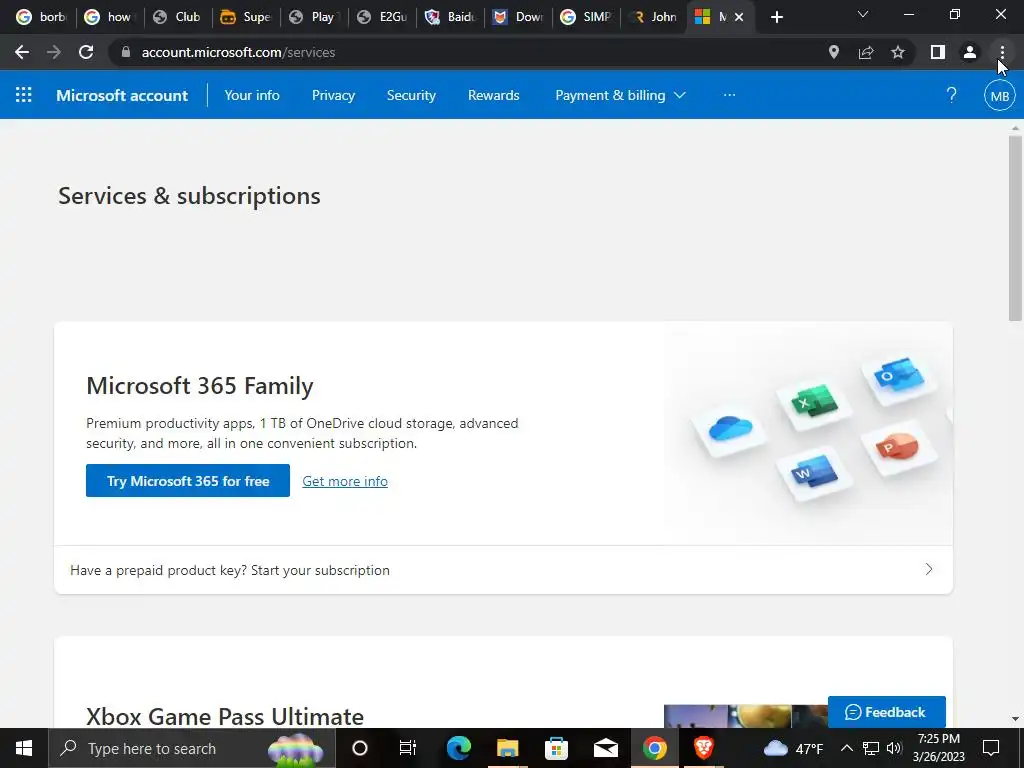Launch Brave browser from the taskbar
Viewport: 1024px width, 768px height.
pos(703,748)
